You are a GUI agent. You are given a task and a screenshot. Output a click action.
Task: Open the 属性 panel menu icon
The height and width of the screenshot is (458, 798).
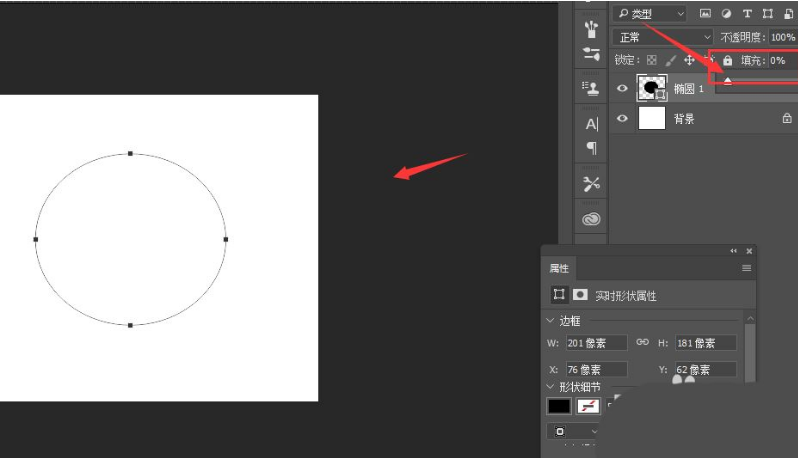pyautogui.click(x=747, y=268)
